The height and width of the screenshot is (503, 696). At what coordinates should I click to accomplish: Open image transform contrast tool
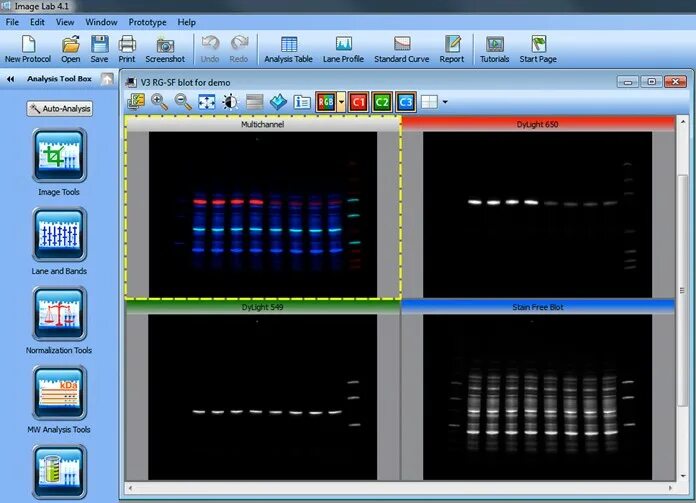230,102
